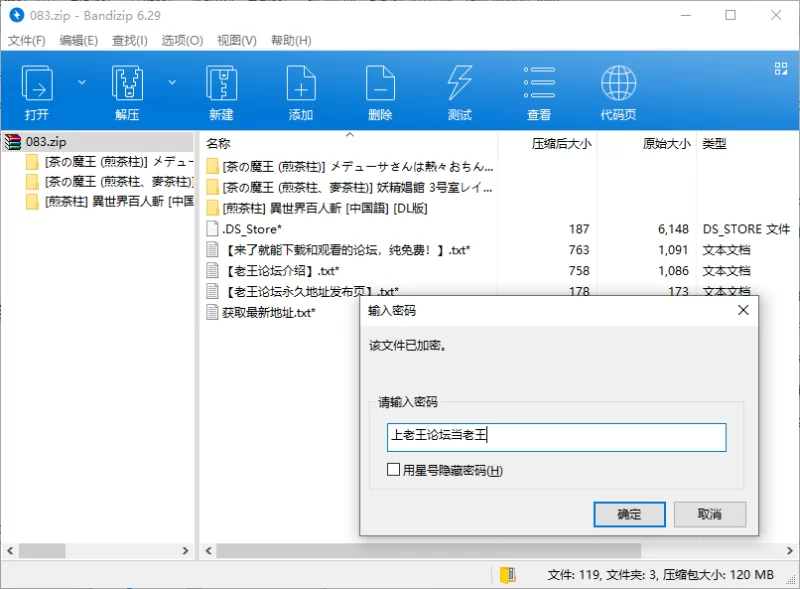Open the 编辑(E) menu
This screenshot has height=589, width=800.
click(79, 40)
